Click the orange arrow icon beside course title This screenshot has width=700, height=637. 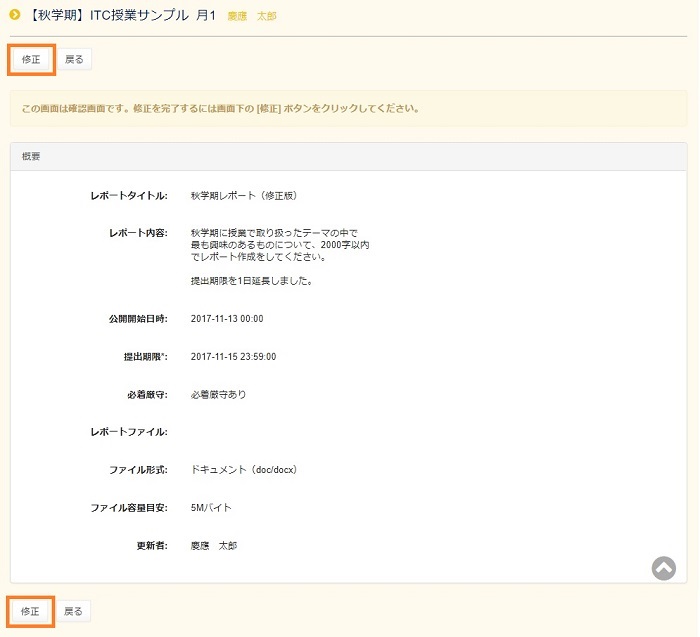15,15
